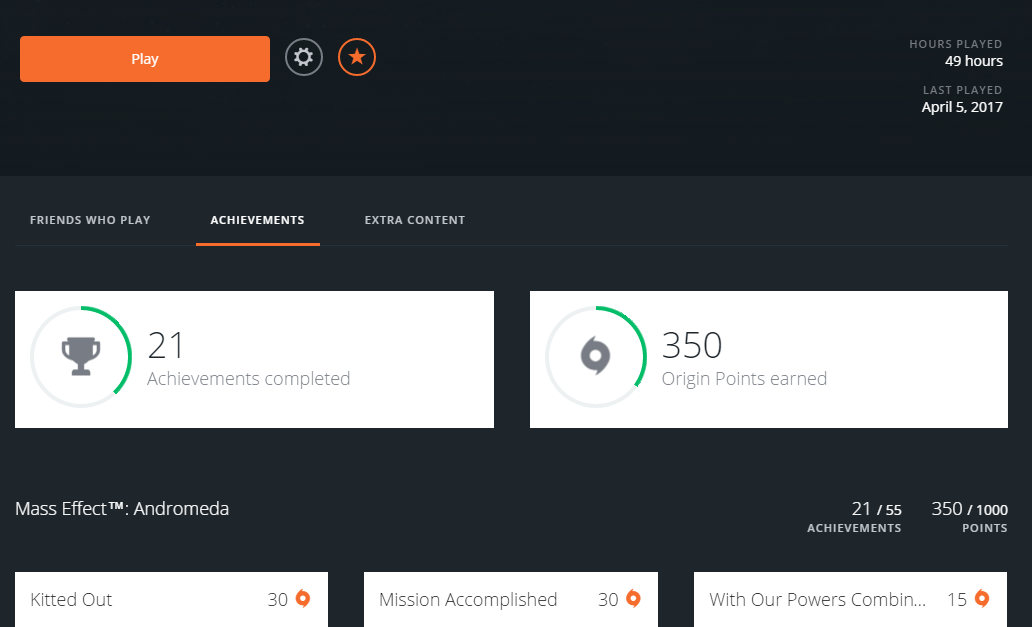This screenshot has height=627, width=1032.
Task: Open game settings gear icon
Action: pos(304,57)
